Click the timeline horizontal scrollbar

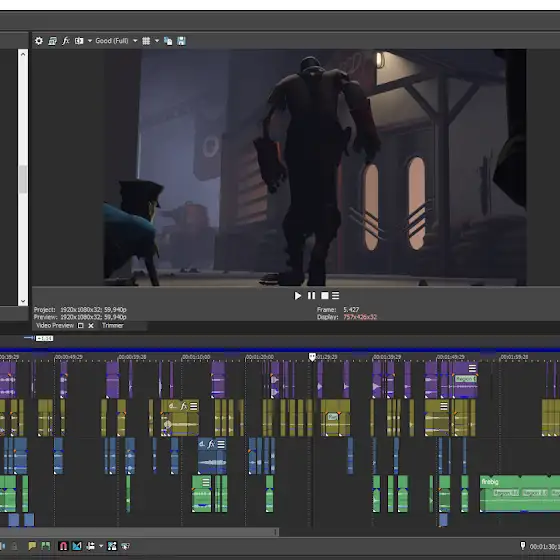tap(139, 532)
